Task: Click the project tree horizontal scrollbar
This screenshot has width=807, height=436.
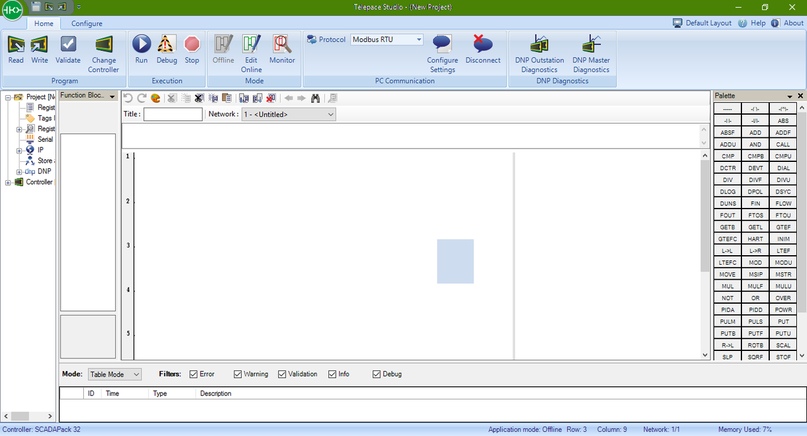Action: 28,416
